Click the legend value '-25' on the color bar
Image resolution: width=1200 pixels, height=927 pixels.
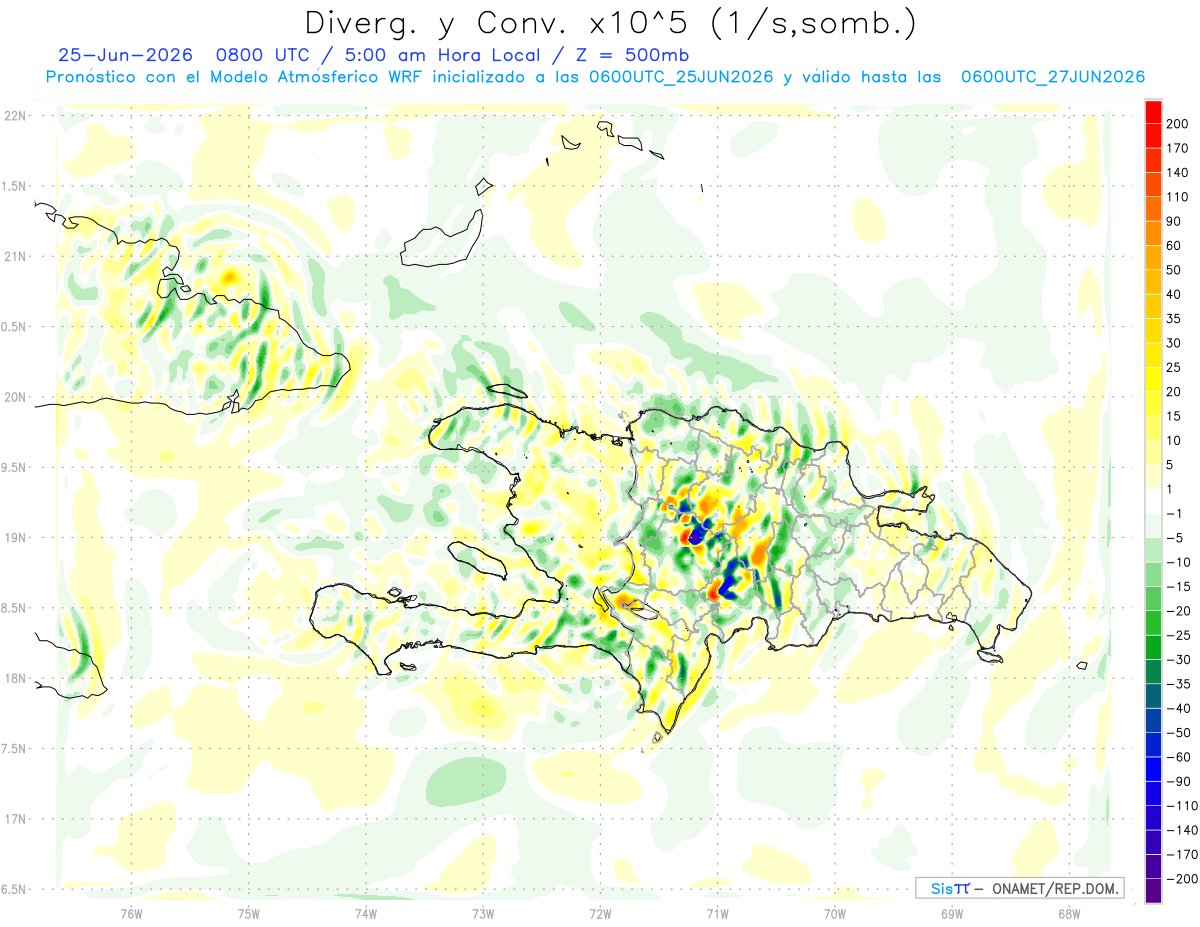click(1178, 635)
